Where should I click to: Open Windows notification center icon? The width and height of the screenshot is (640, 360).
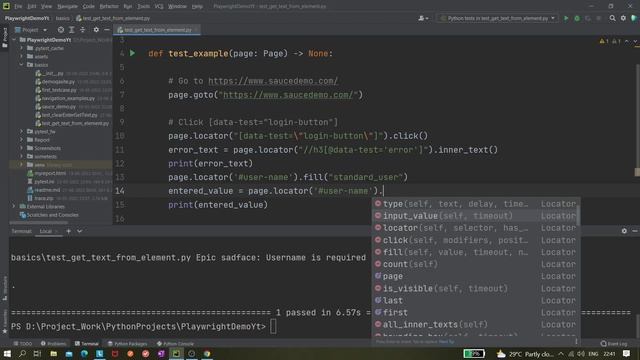(627, 353)
